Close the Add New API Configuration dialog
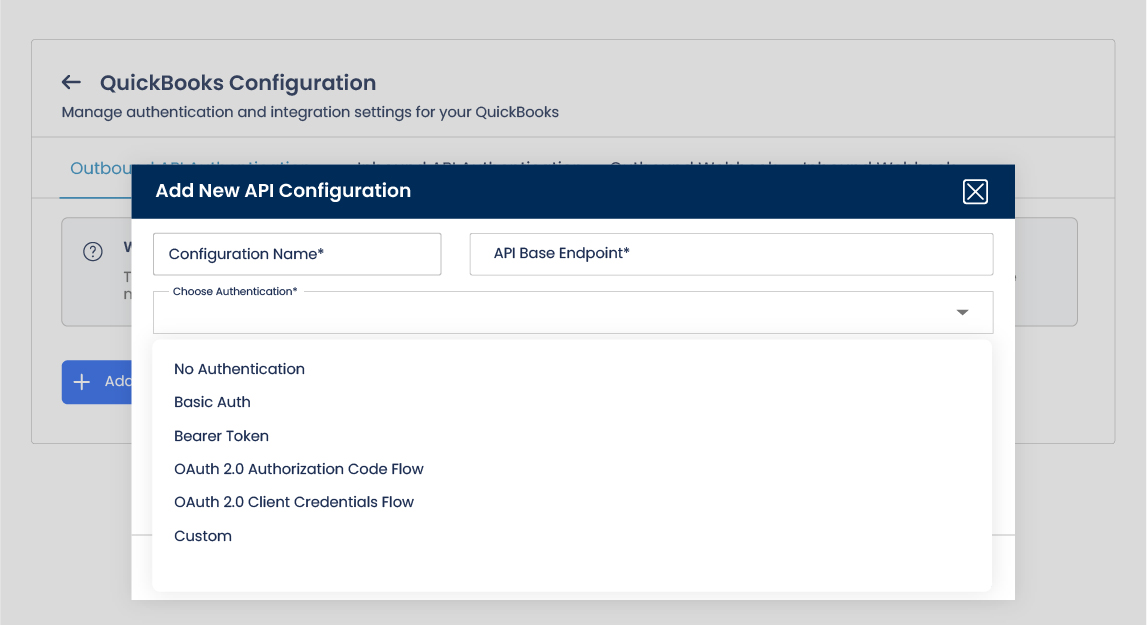The width and height of the screenshot is (1147, 625). click(x=975, y=192)
